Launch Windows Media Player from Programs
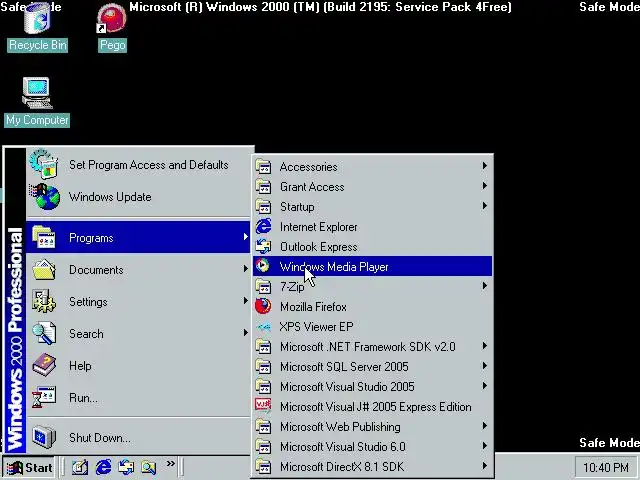Screen dimensions: 640x480 pos(373,266)
